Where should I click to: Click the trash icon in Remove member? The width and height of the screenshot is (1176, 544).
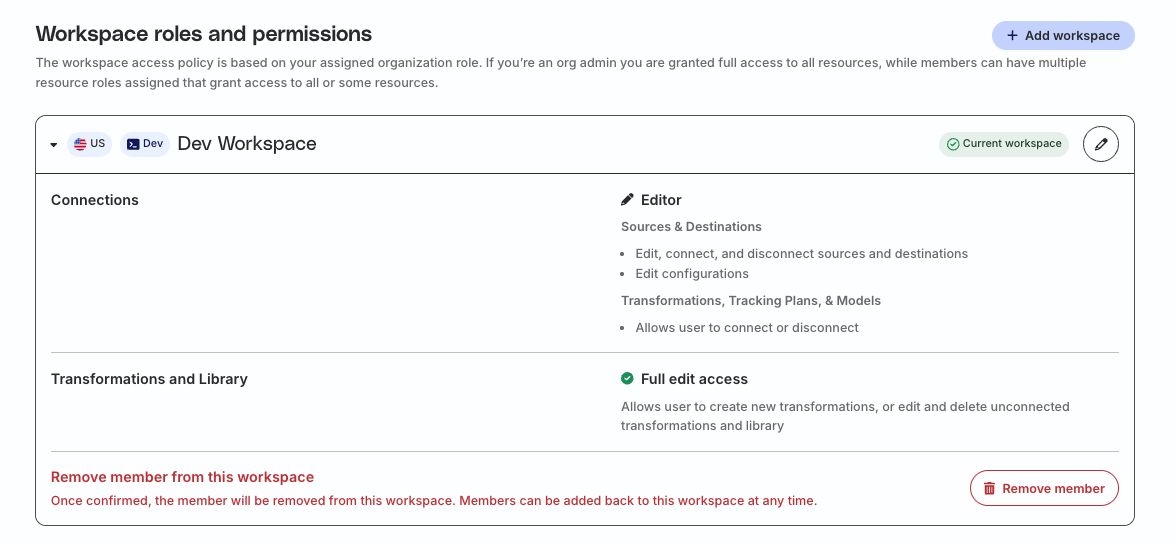point(989,489)
